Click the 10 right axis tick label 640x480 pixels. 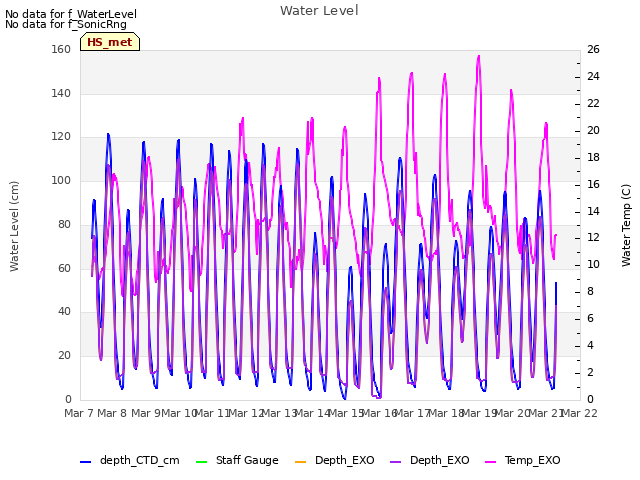click(593, 264)
